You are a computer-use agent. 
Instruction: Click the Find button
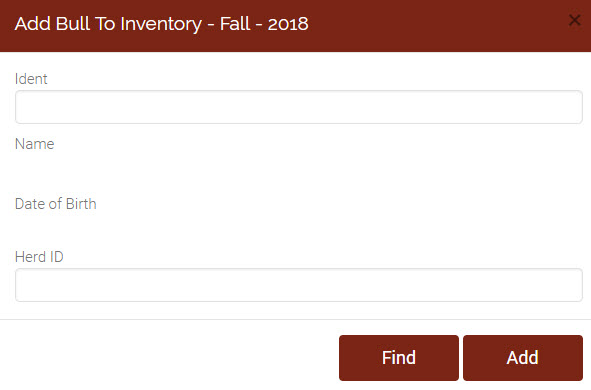point(399,358)
